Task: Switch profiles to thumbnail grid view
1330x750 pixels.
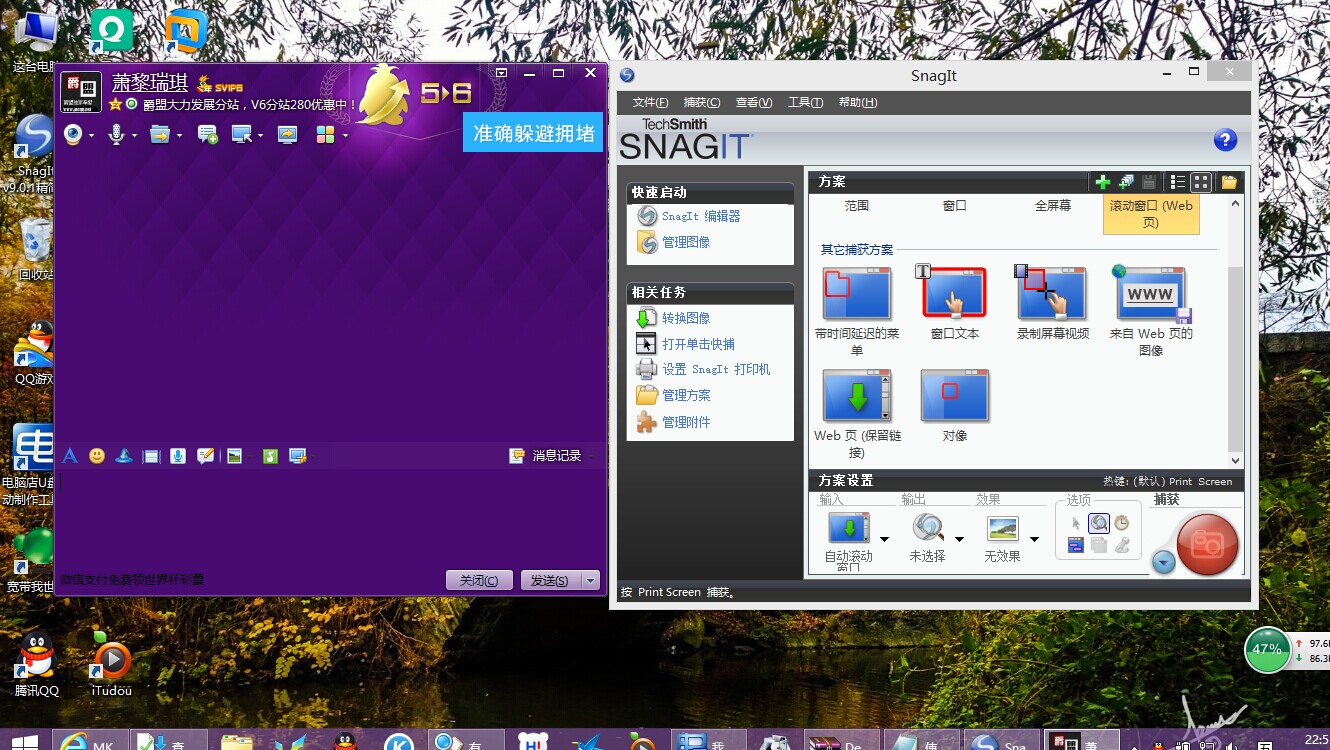Action: tap(1201, 182)
